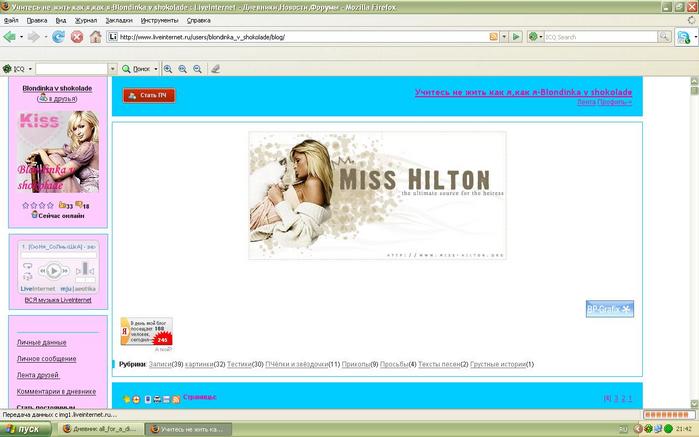Open the Файл menu
This screenshot has height=437, width=699.
coord(11,21)
